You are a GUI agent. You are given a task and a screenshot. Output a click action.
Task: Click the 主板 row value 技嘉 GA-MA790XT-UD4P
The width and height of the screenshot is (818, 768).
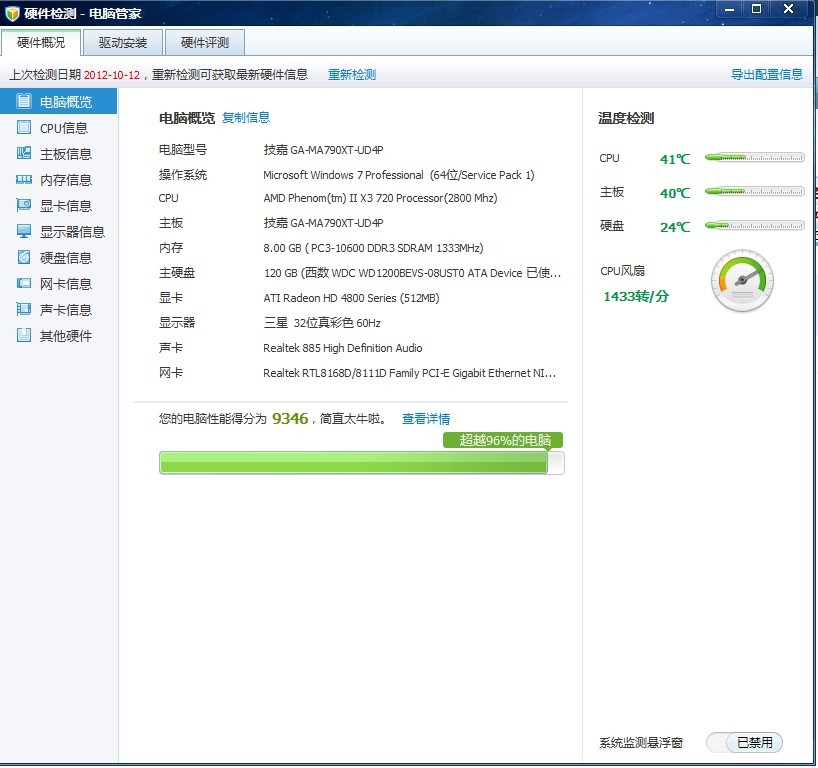pyautogui.click(x=323, y=223)
